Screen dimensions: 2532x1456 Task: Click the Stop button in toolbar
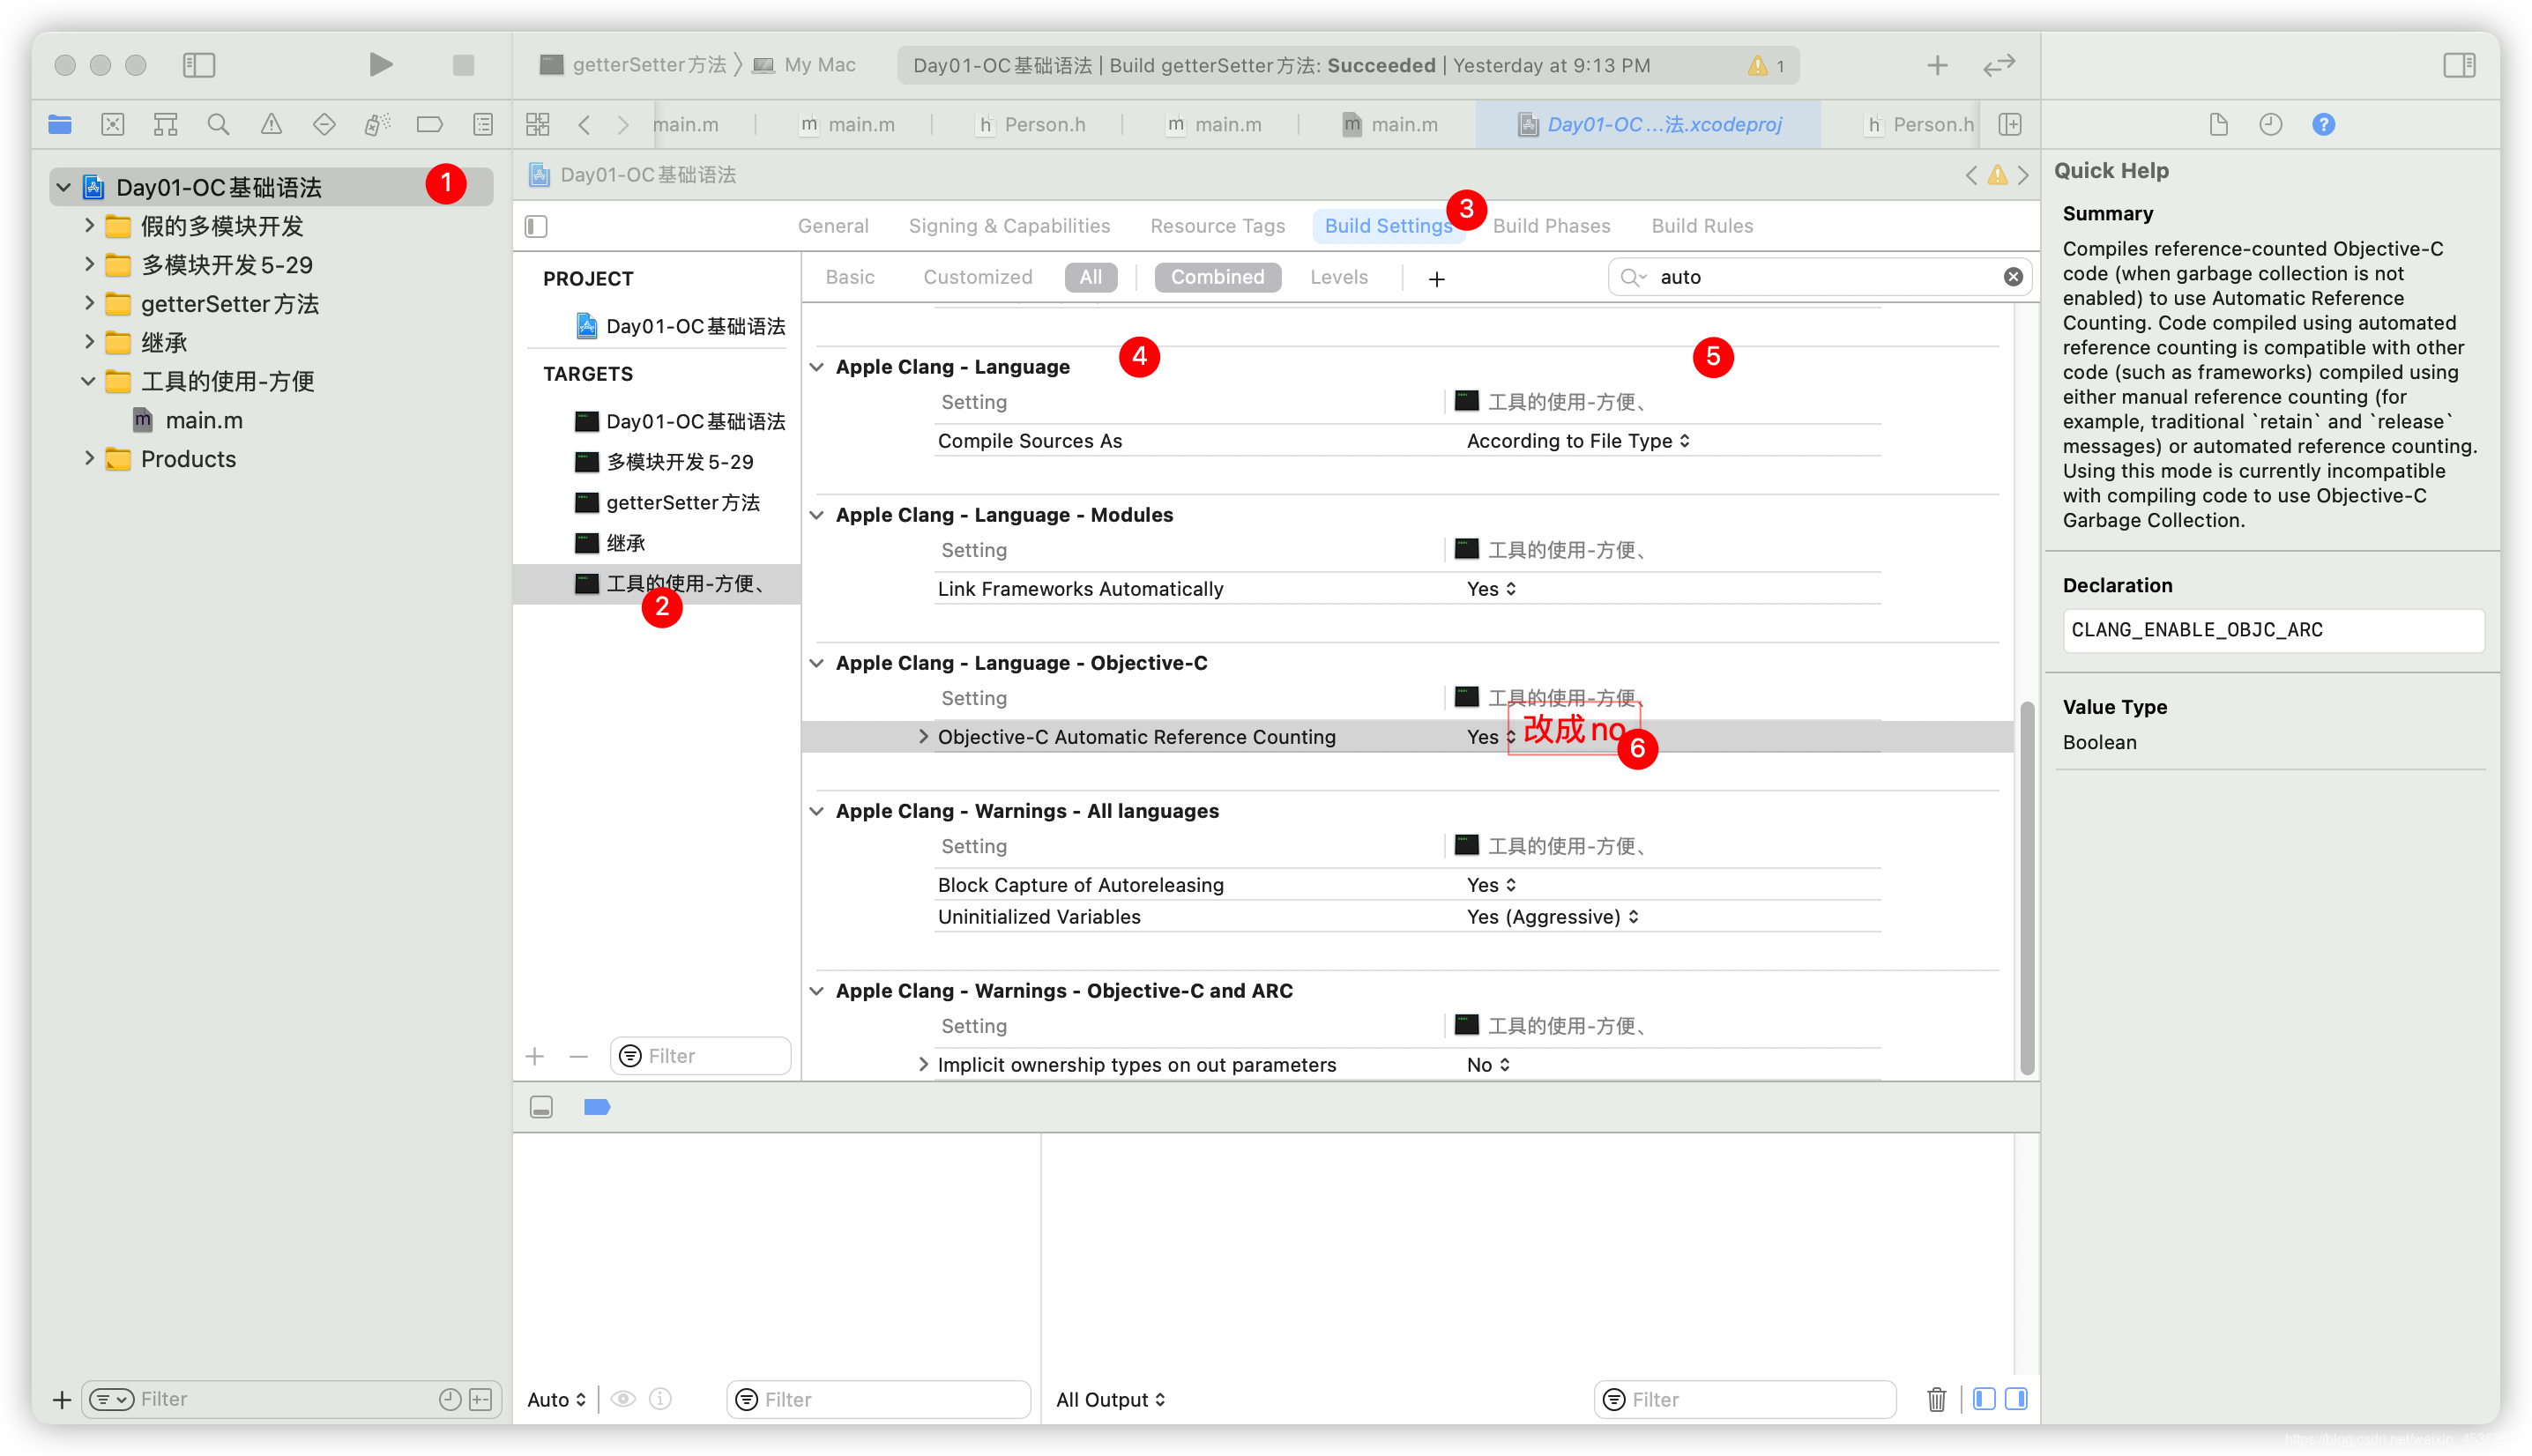click(x=463, y=64)
